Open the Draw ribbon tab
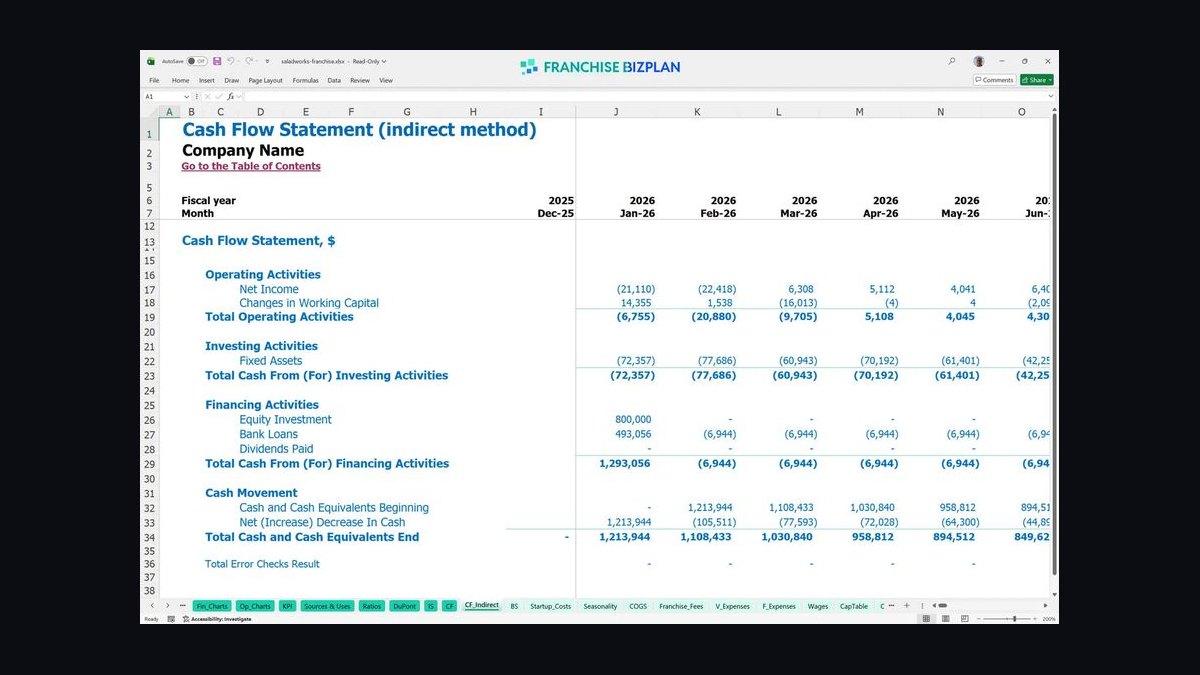This screenshot has height=675, width=1200. coord(232,80)
